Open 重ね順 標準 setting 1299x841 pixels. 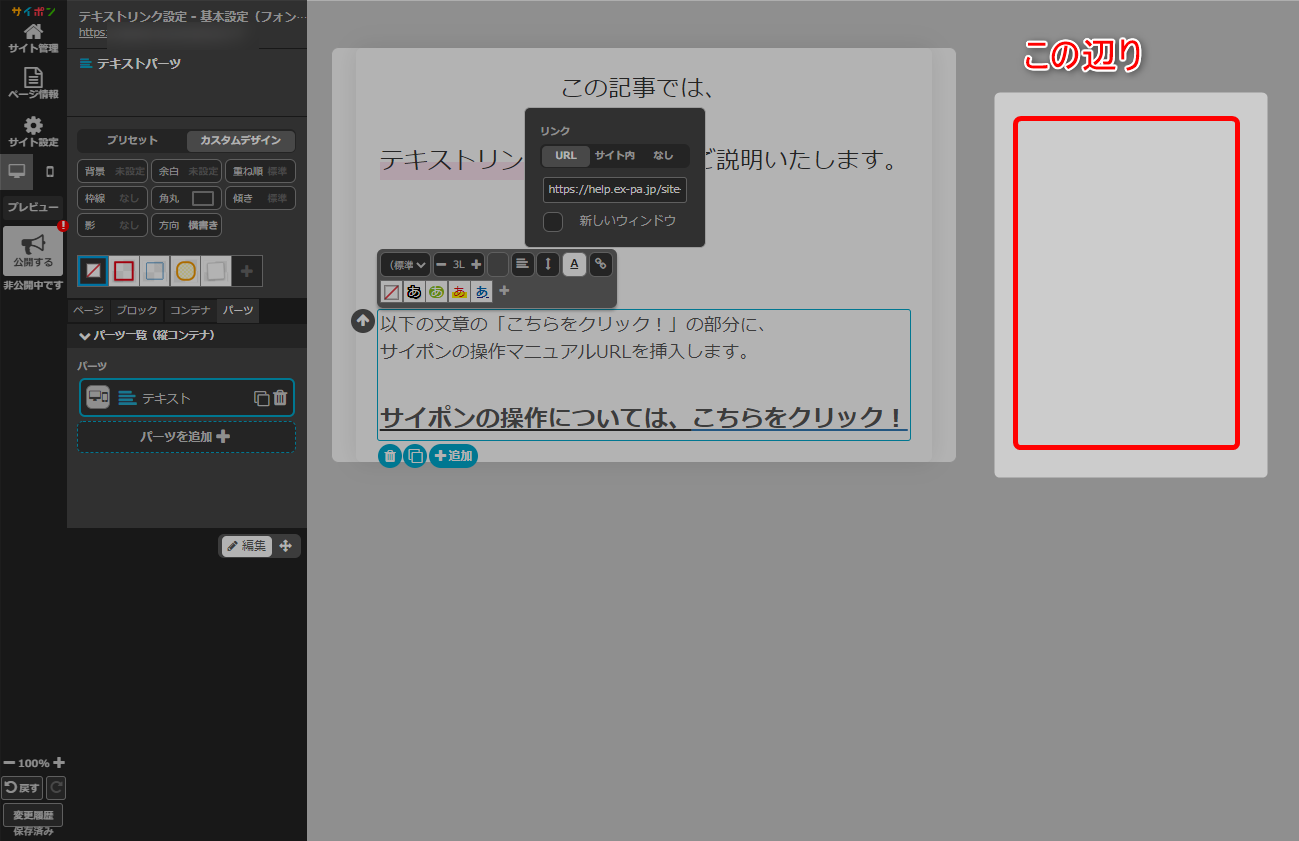point(260,171)
